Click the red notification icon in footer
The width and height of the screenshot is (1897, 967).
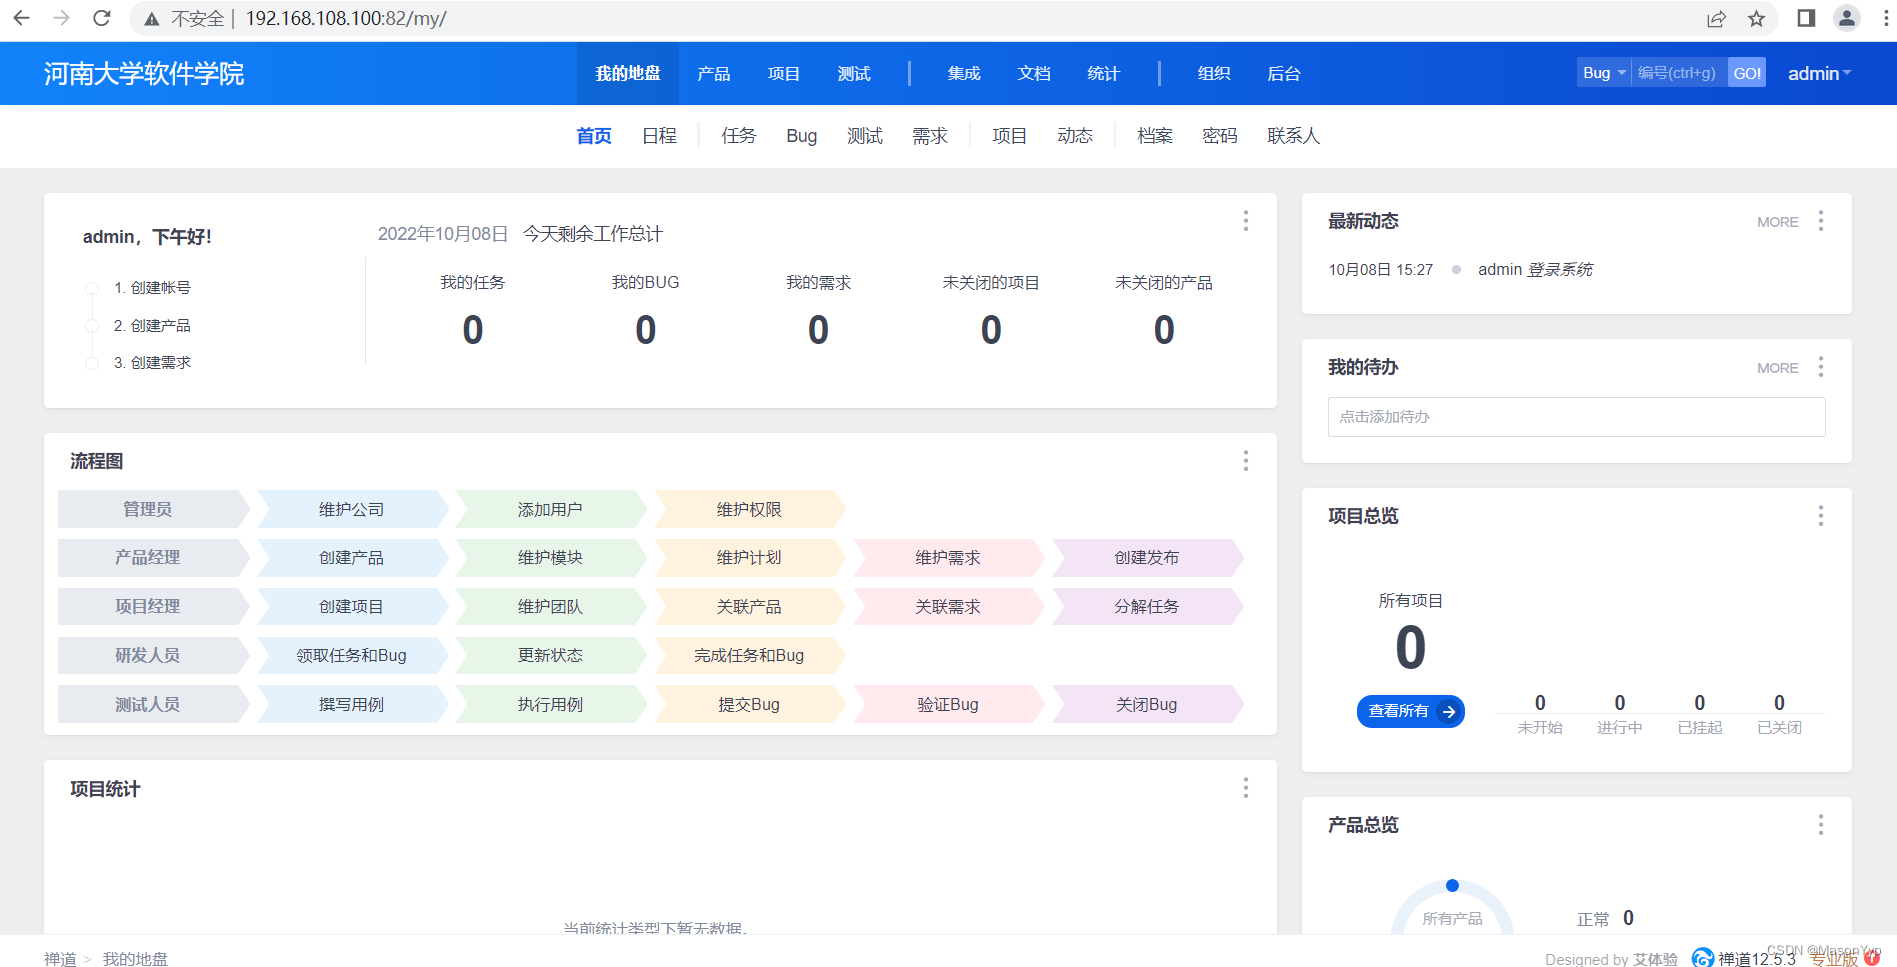(1872, 958)
